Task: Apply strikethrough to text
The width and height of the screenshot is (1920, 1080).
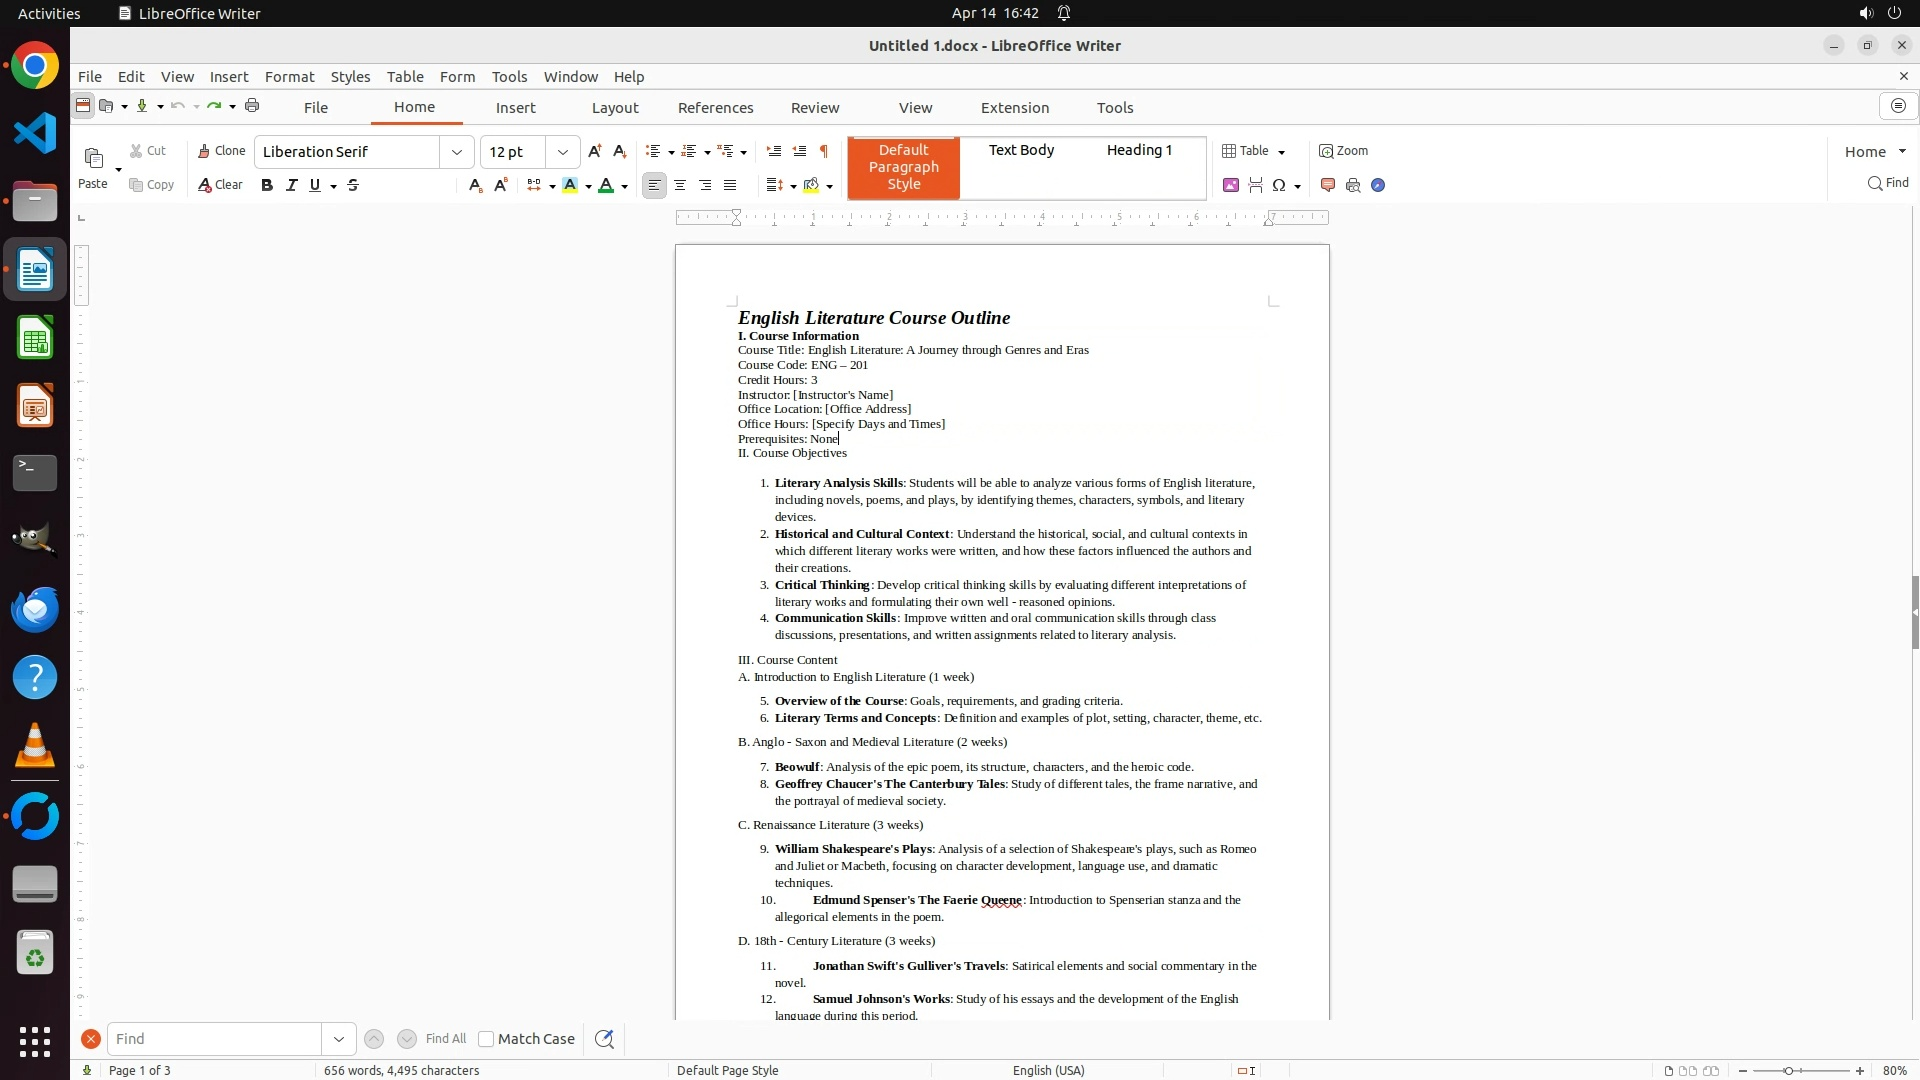Action: click(x=353, y=185)
